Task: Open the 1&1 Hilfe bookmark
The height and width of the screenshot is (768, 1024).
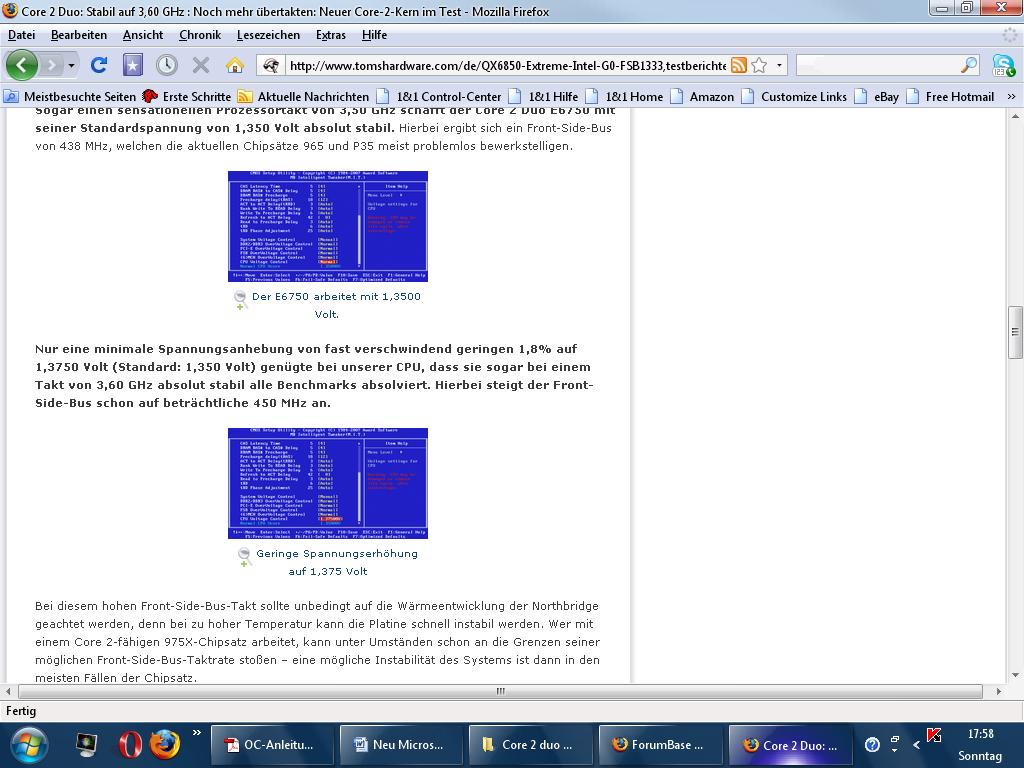Action: [543, 97]
